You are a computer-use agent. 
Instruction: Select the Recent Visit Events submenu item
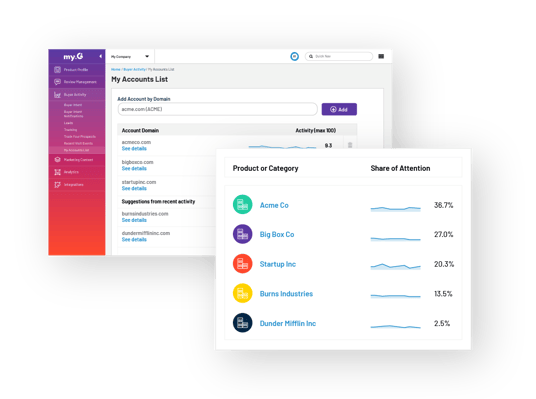78,143
